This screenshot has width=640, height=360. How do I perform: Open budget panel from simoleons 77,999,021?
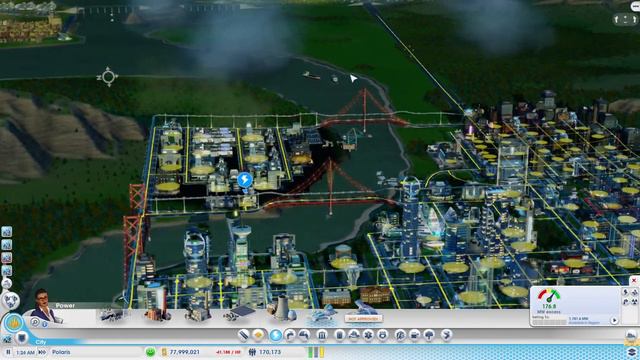click(181, 352)
